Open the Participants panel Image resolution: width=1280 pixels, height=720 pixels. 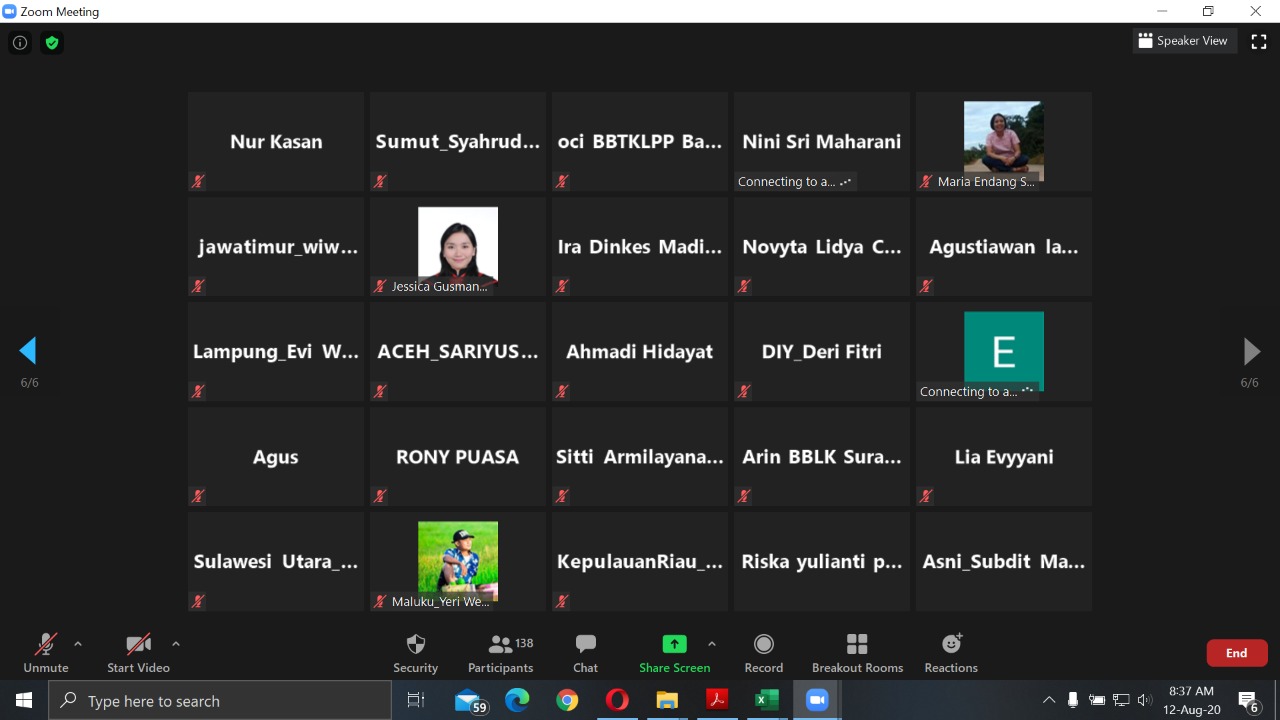[501, 653]
